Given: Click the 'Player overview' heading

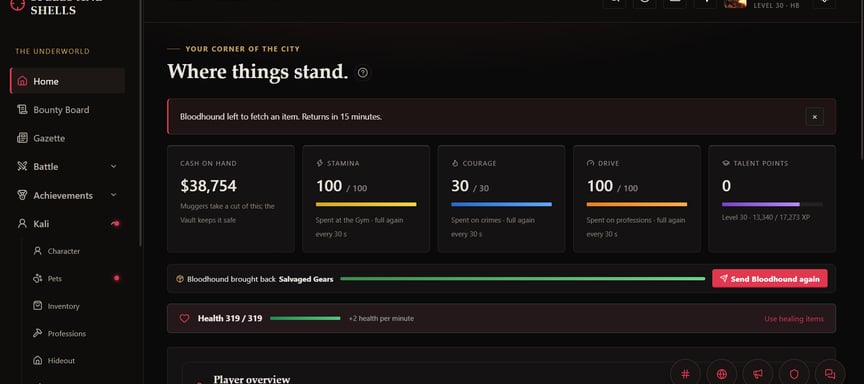Looking at the screenshot, I should [251, 379].
